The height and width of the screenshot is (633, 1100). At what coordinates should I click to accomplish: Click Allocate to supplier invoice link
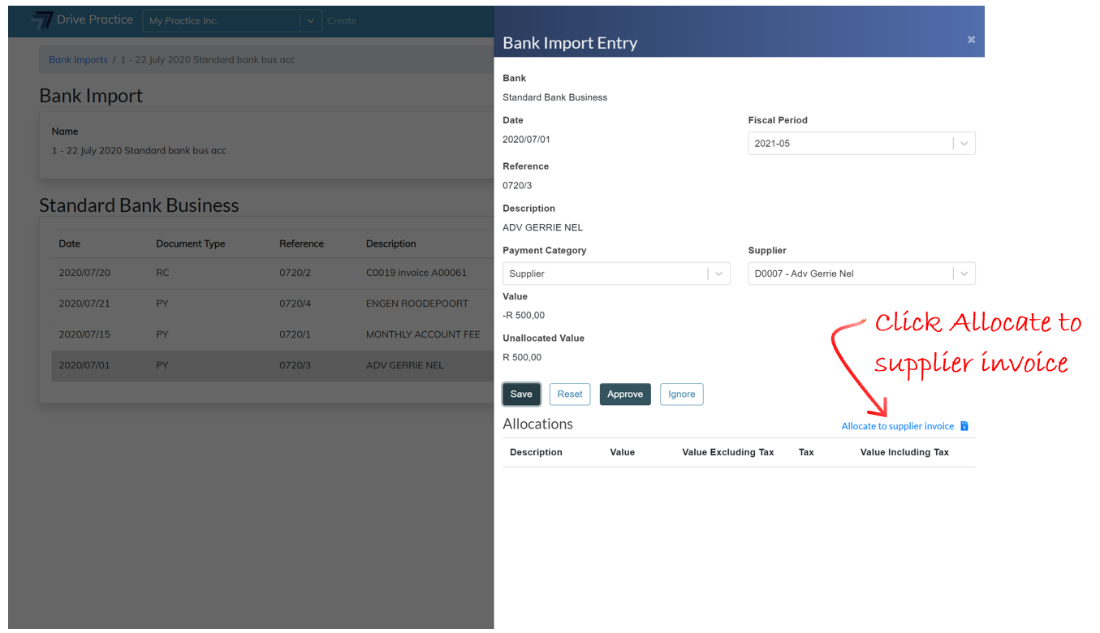[897, 426]
